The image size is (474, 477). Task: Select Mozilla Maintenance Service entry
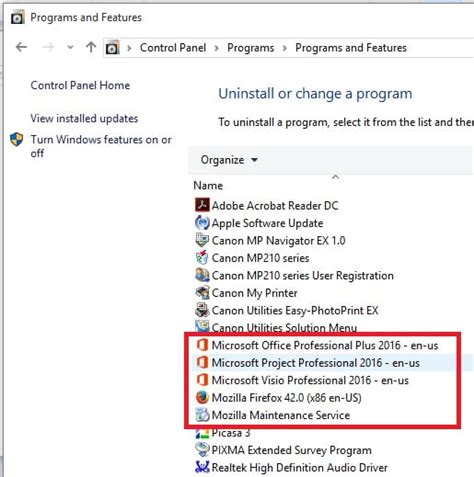pyautogui.click(x=281, y=415)
